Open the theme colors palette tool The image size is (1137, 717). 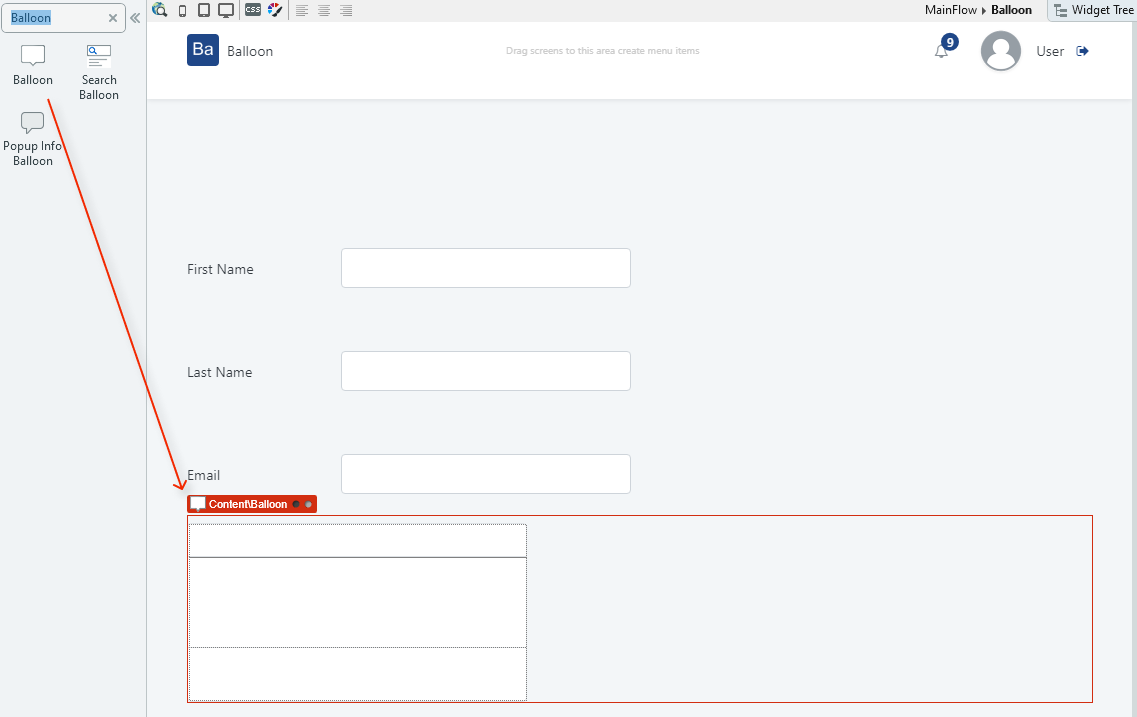pyautogui.click(x=276, y=10)
